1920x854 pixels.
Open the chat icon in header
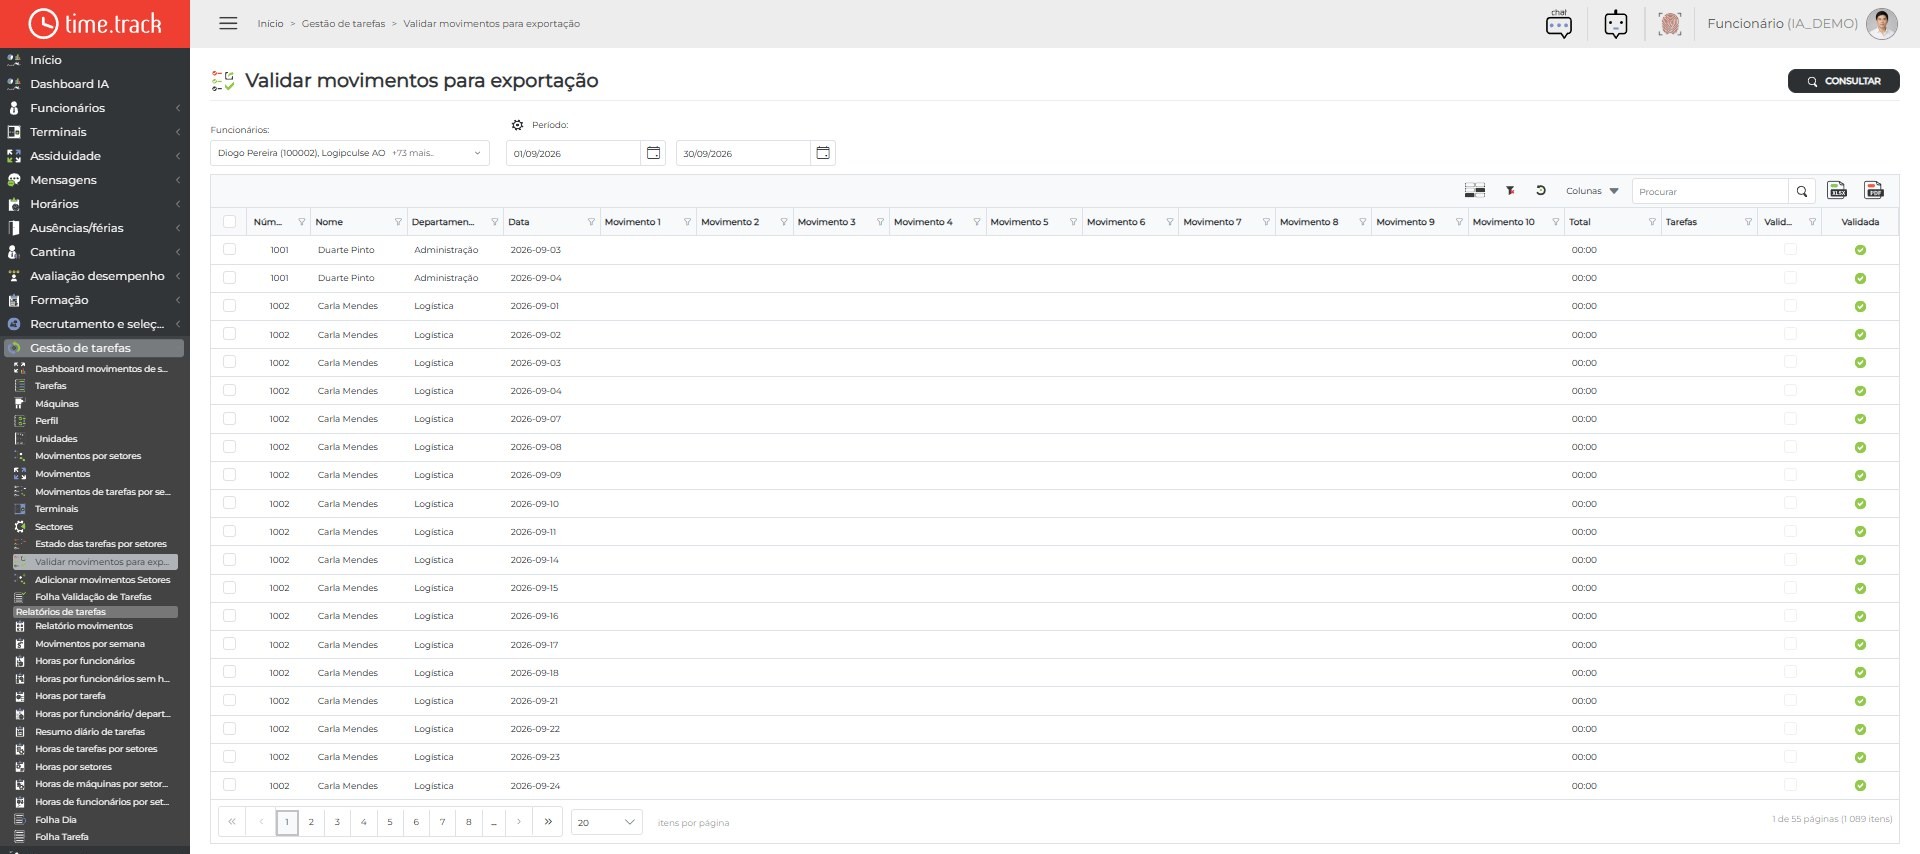[1558, 24]
